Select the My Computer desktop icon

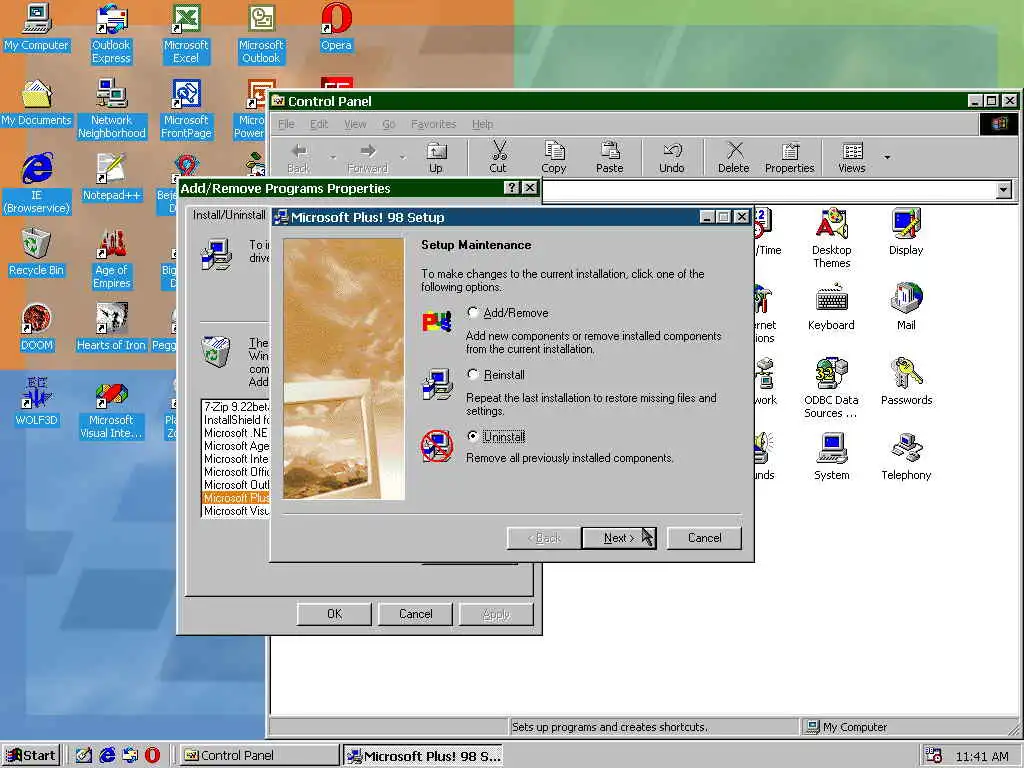point(37,27)
